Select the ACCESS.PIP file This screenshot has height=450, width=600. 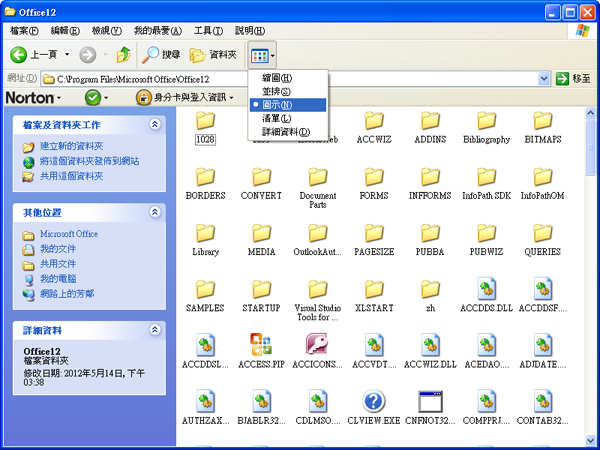click(261, 351)
